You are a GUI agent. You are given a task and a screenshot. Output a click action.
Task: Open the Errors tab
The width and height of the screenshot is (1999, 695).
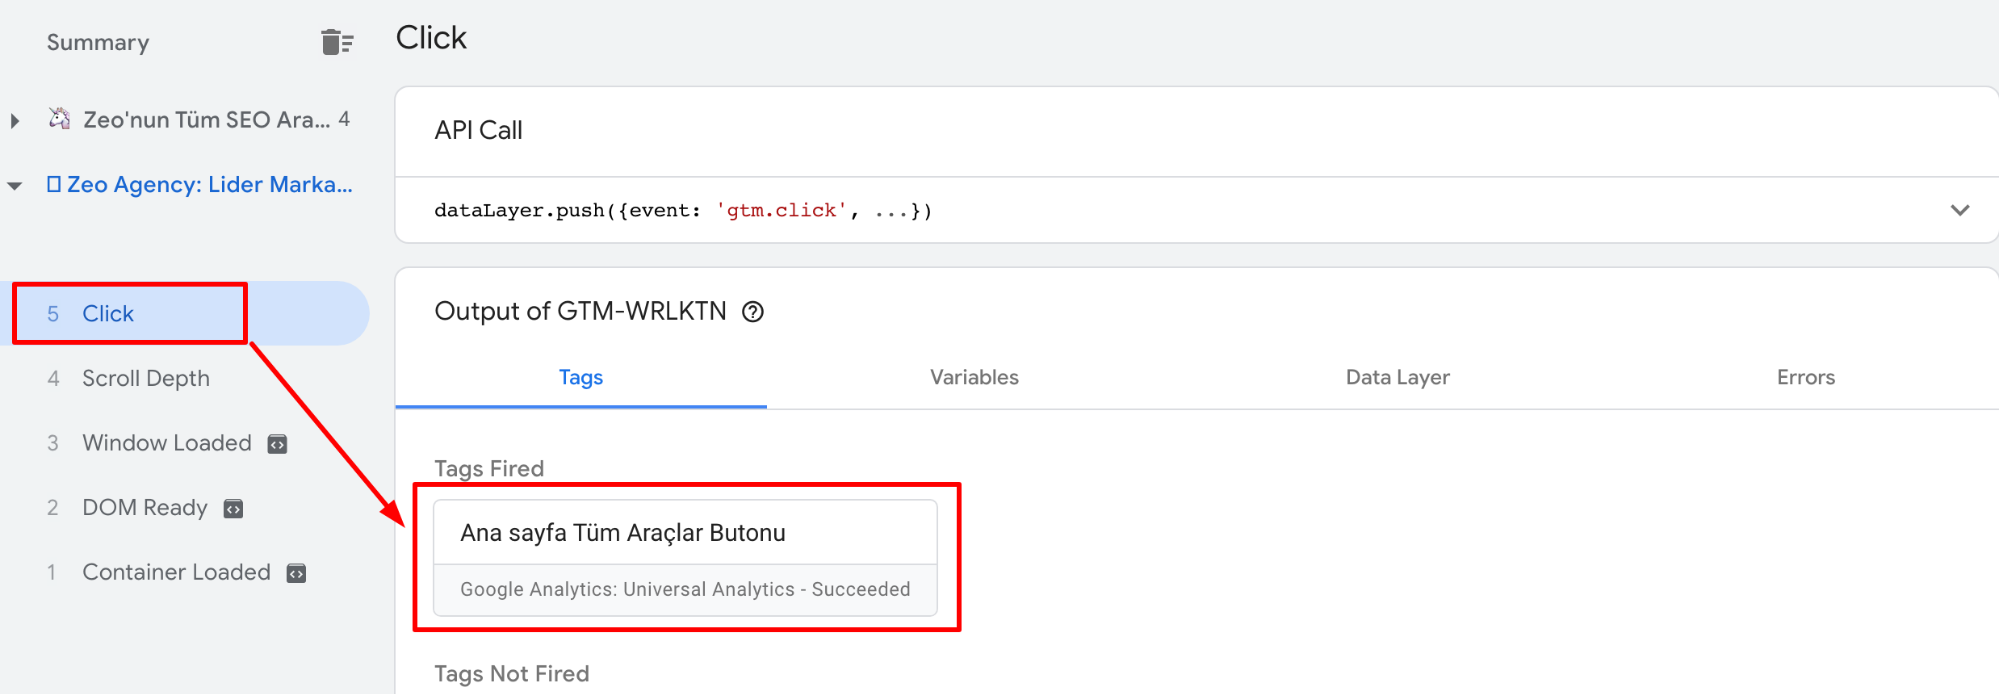(1805, 377)
